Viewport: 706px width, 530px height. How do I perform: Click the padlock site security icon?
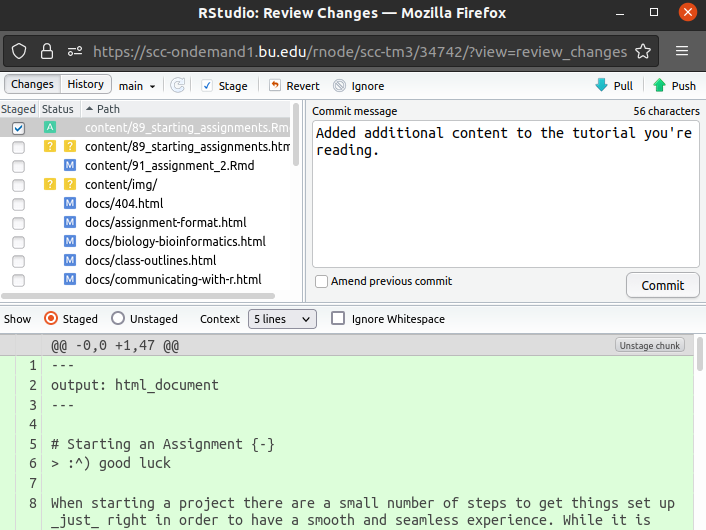coord(47,51)
